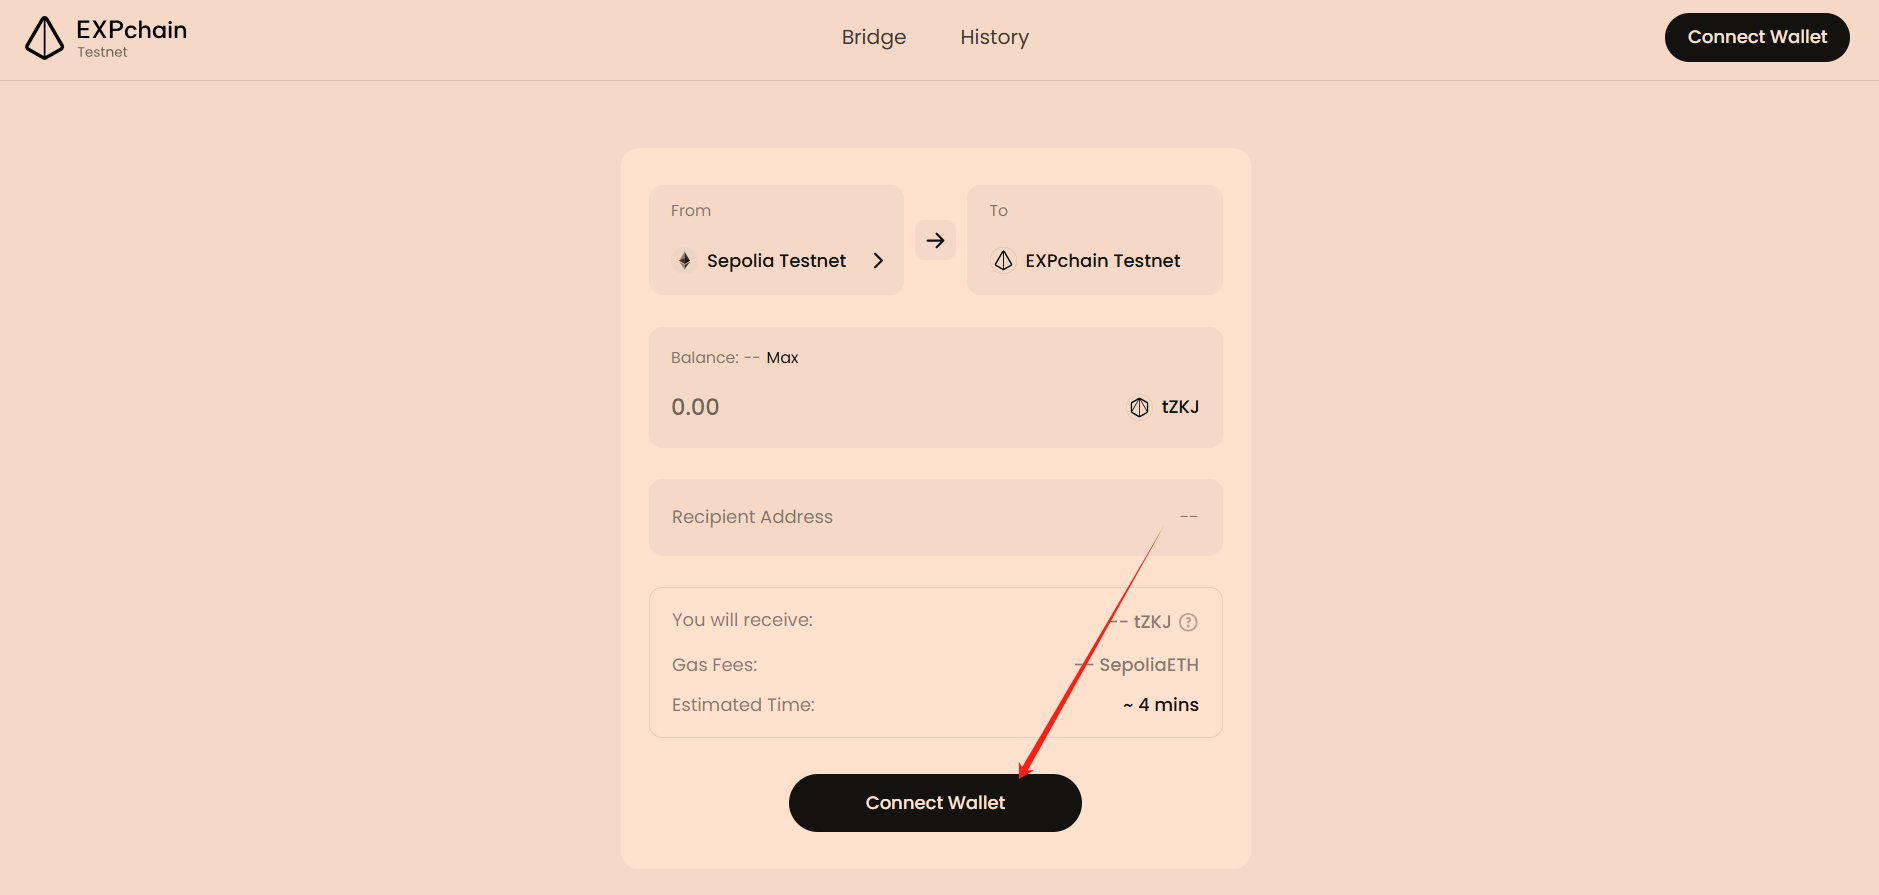
Task: Expand the Sepolia Testnet chevron
Action: click(878, 261)
